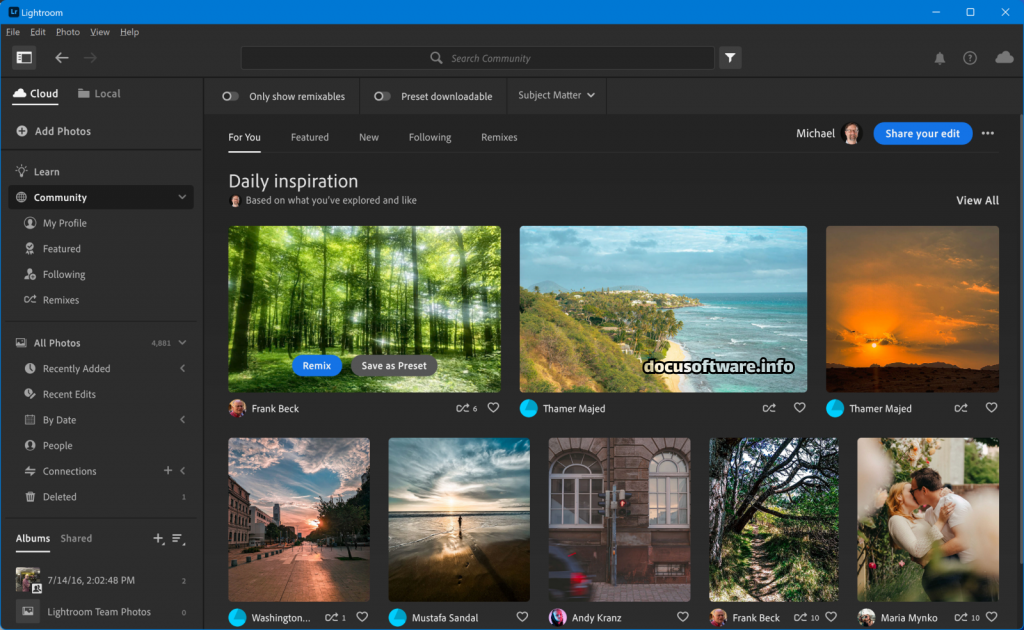
Task: Click the back arrow navigation icon
Action: point(62,58)
